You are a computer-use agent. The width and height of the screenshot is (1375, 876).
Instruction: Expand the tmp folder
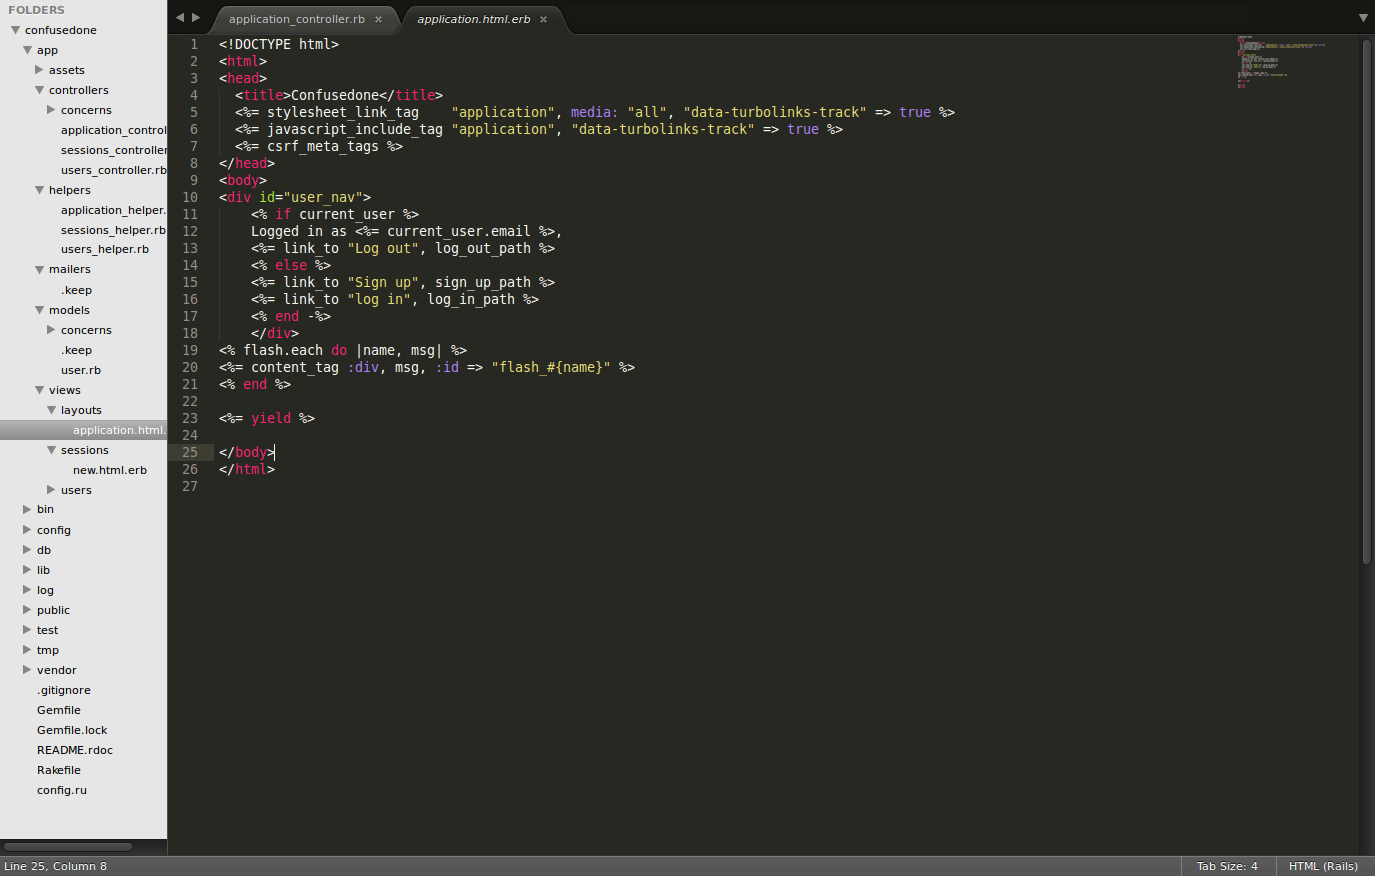pos(27,650)
